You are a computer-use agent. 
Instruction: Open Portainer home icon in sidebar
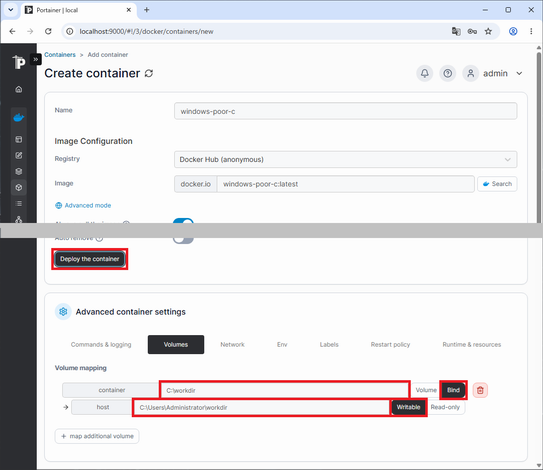pos(19,89)
